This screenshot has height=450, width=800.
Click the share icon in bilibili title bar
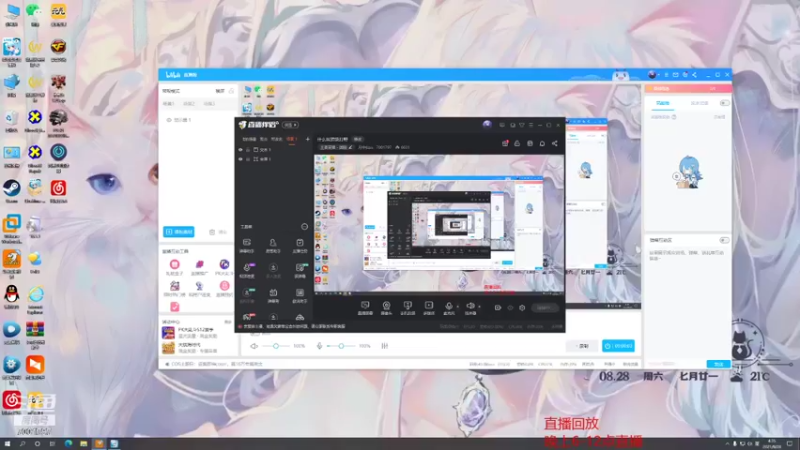694,75
